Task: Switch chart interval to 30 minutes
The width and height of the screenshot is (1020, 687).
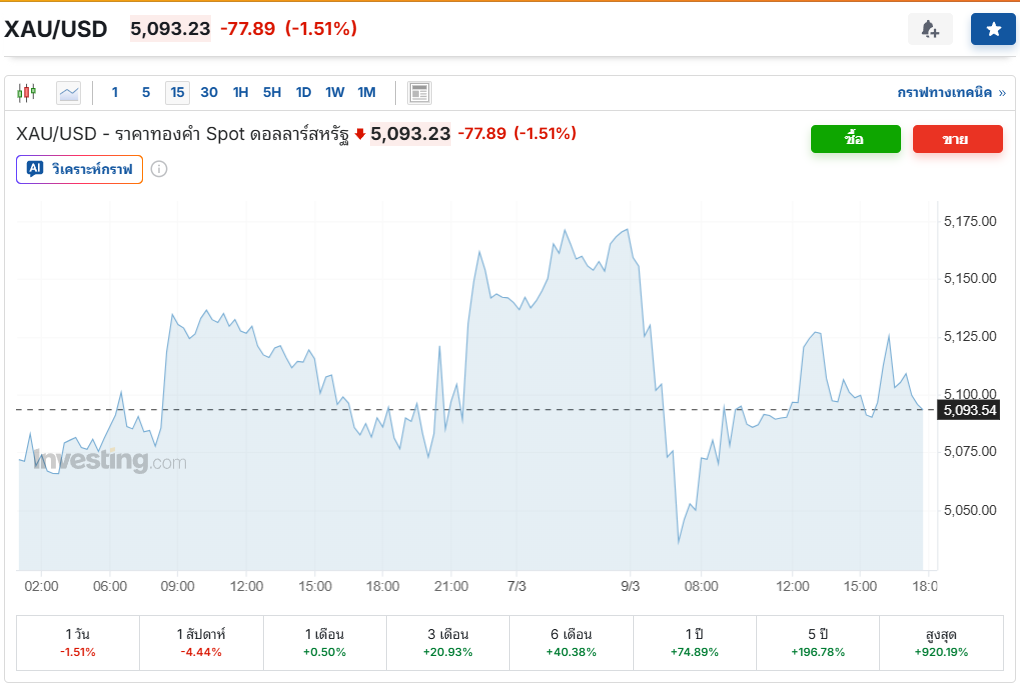Action: coord(209,92)
